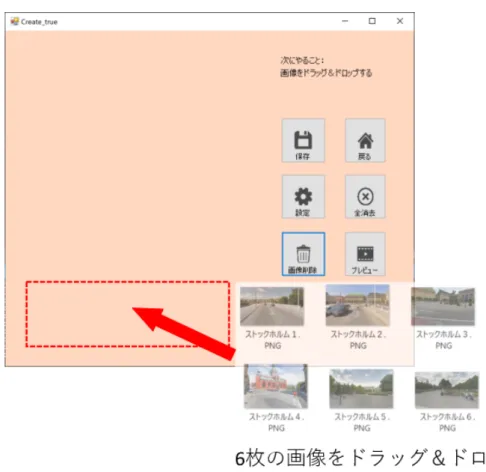Screen dimensions: 486x472
Task: Minimize the Create_true window
Action: pos(345,21)
